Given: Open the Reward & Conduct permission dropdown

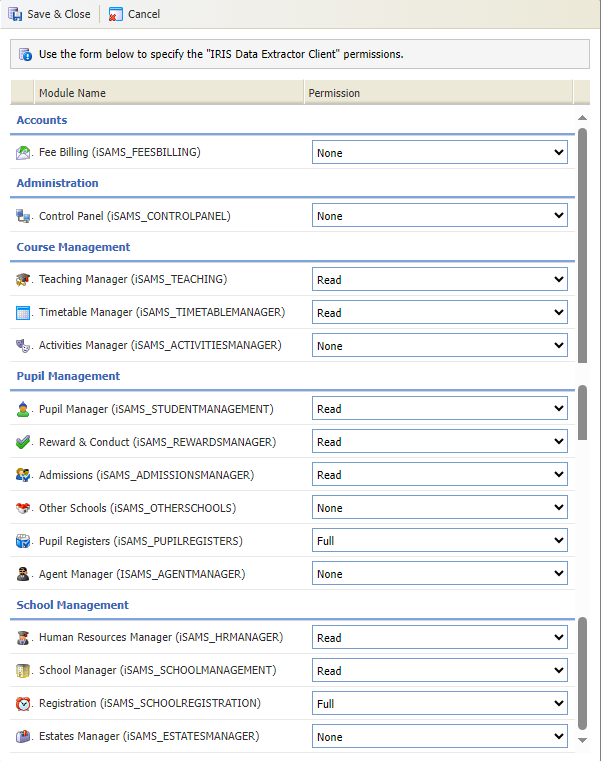Looking at the screenshot, I should click(439, 442).
